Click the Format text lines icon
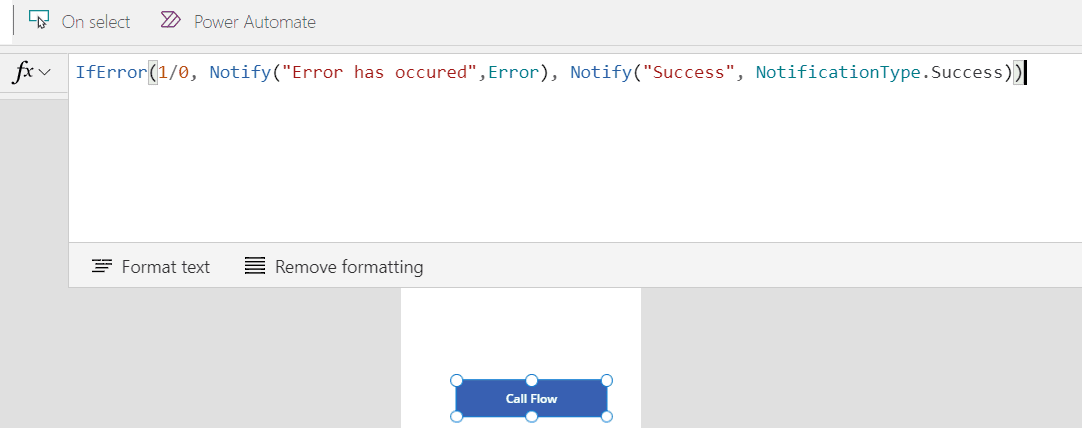Viewport: 1082px width, 428px height. click(x=101, y=266)
